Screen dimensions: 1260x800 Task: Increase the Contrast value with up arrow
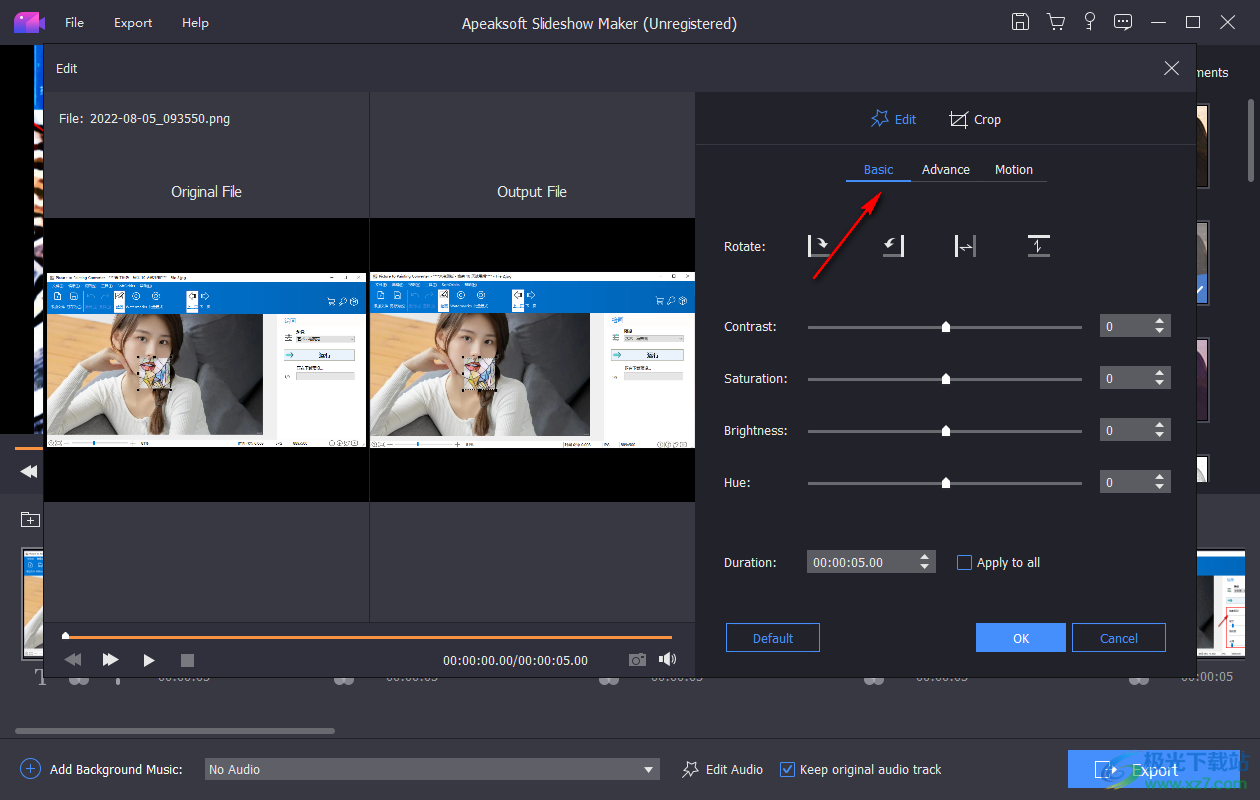1159,321
